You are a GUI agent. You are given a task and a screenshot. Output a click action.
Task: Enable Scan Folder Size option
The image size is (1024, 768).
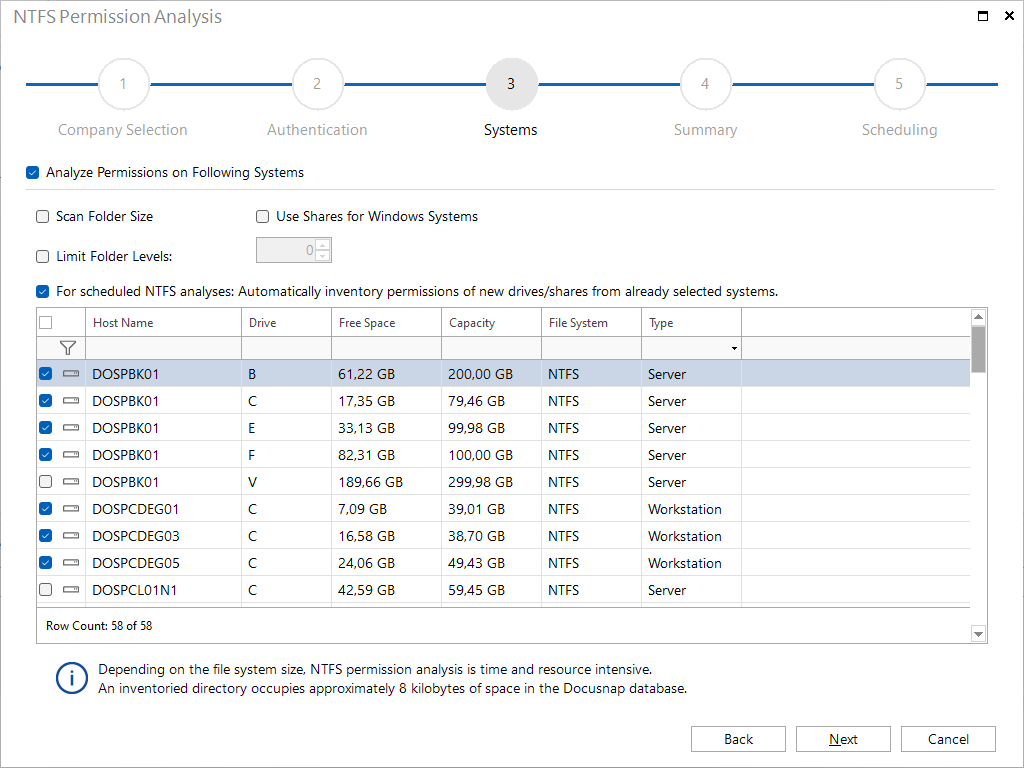click(42, 216)
